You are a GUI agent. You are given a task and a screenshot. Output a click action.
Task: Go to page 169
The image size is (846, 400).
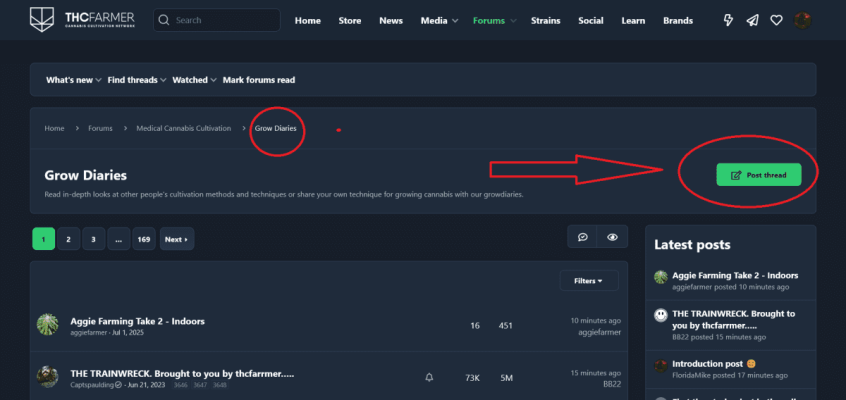[x=144, y=239]
